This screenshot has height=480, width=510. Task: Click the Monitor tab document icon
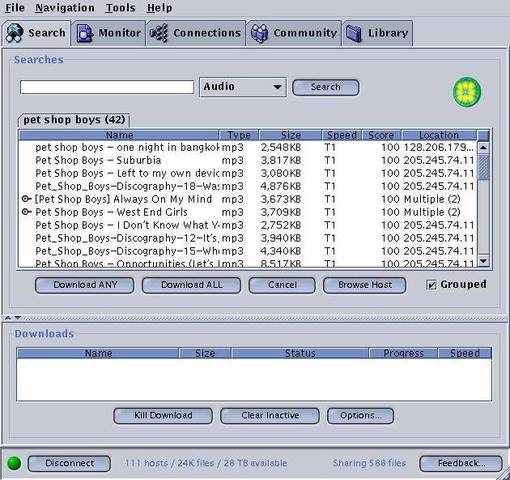[85, 33]
